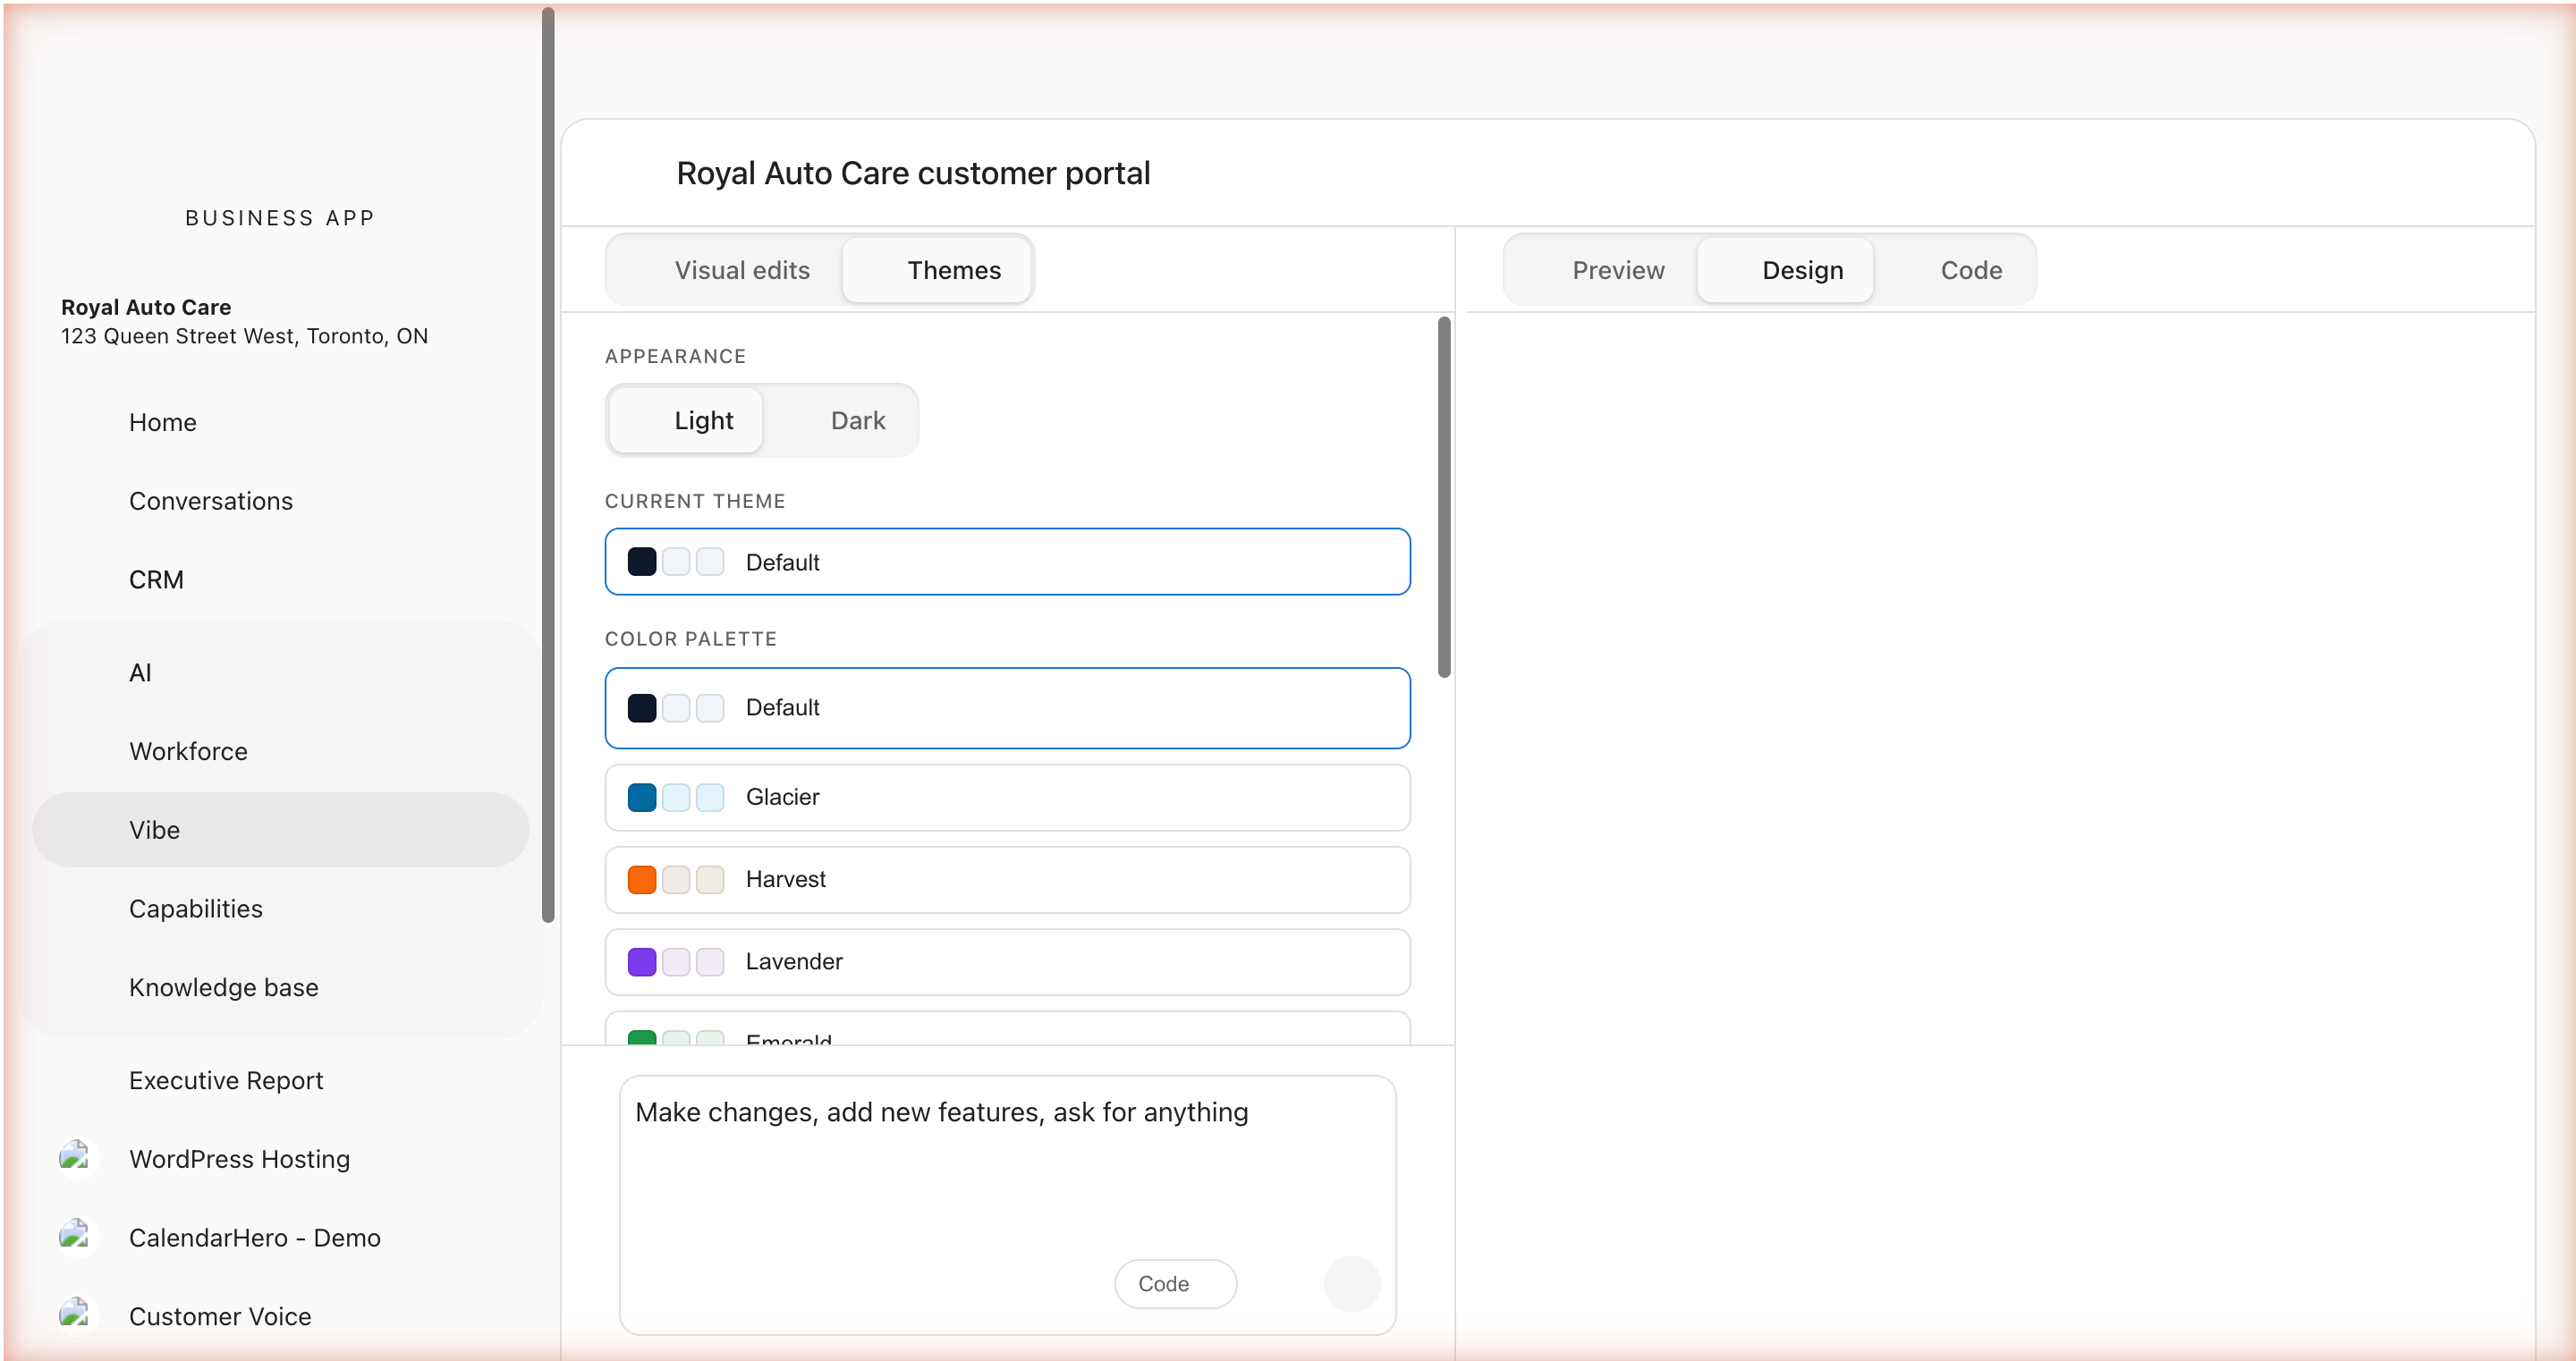Switch appearance to Dark mode
Screen dimensions: 2576x1361
(856, 420)
